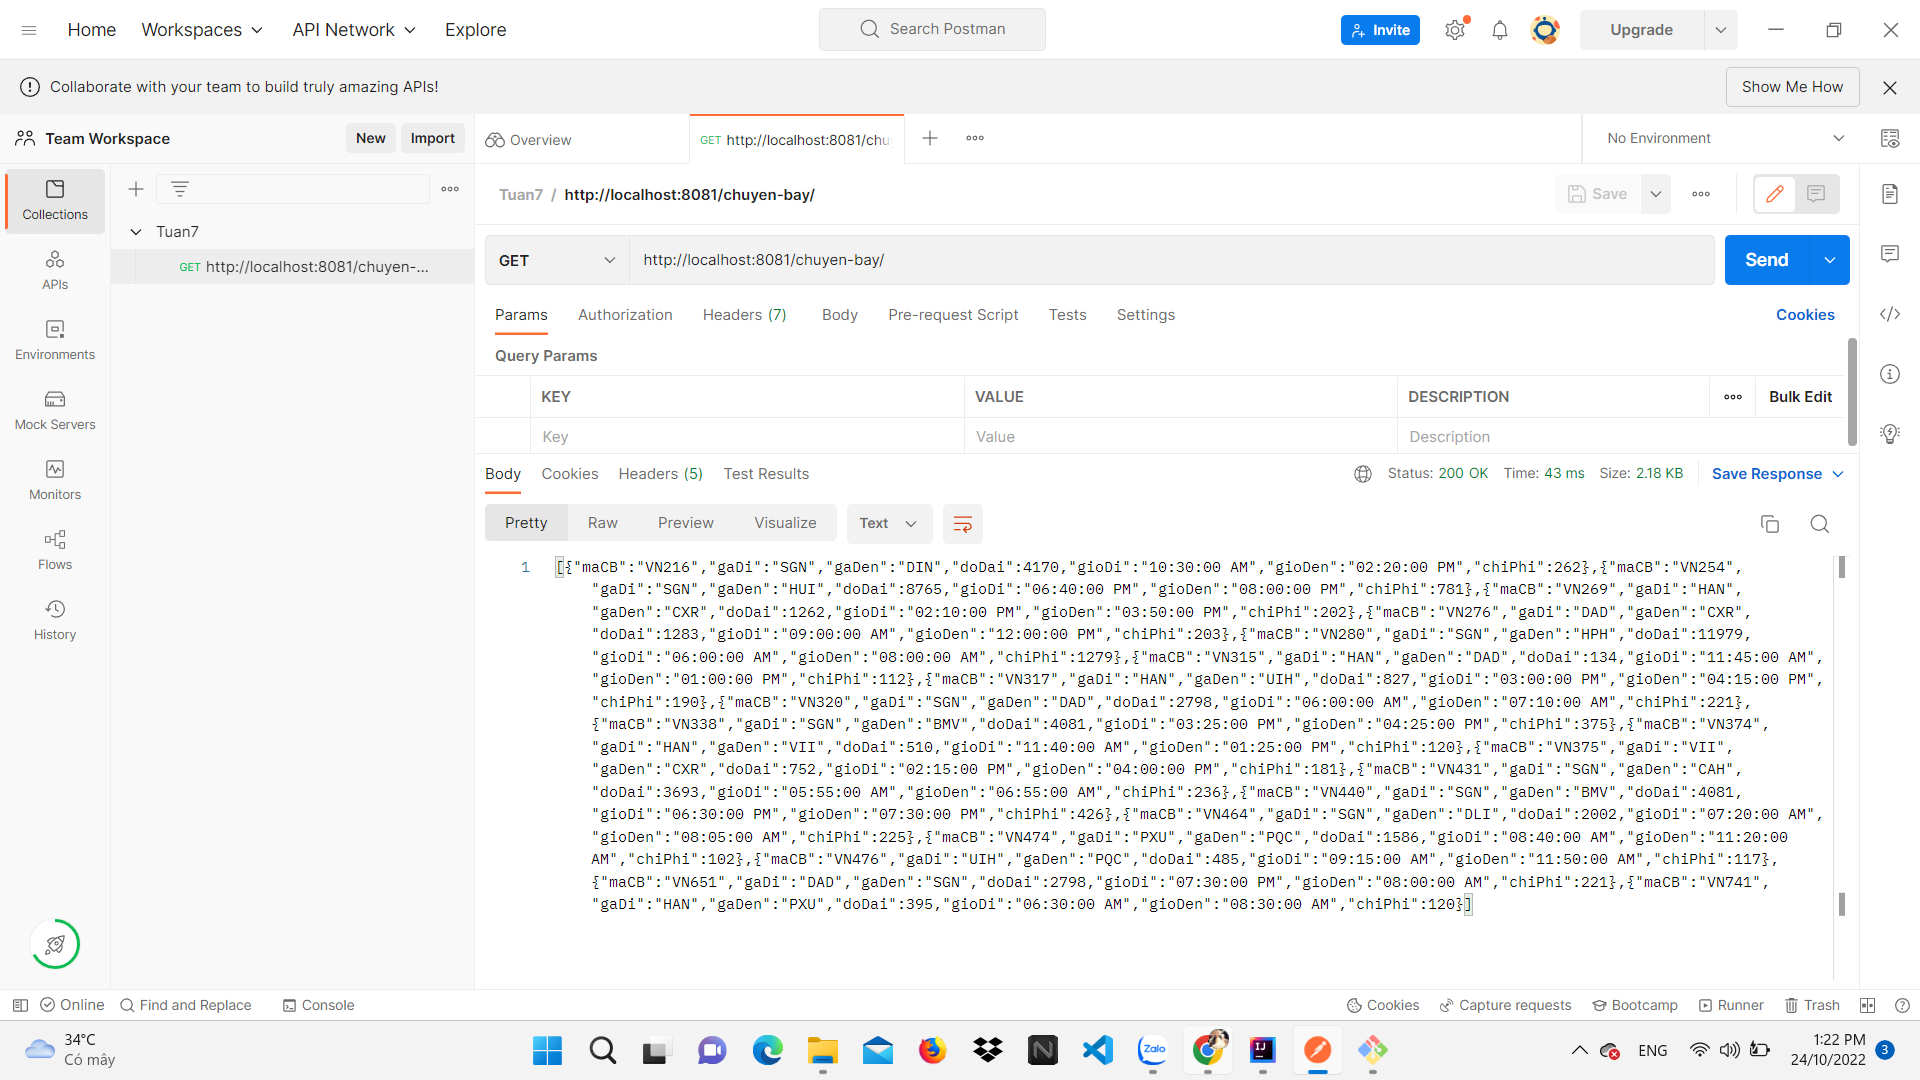Screen dimensions: 1920x1080
Task: Open the GET method dropdown
Action: (x=556, y=260)
